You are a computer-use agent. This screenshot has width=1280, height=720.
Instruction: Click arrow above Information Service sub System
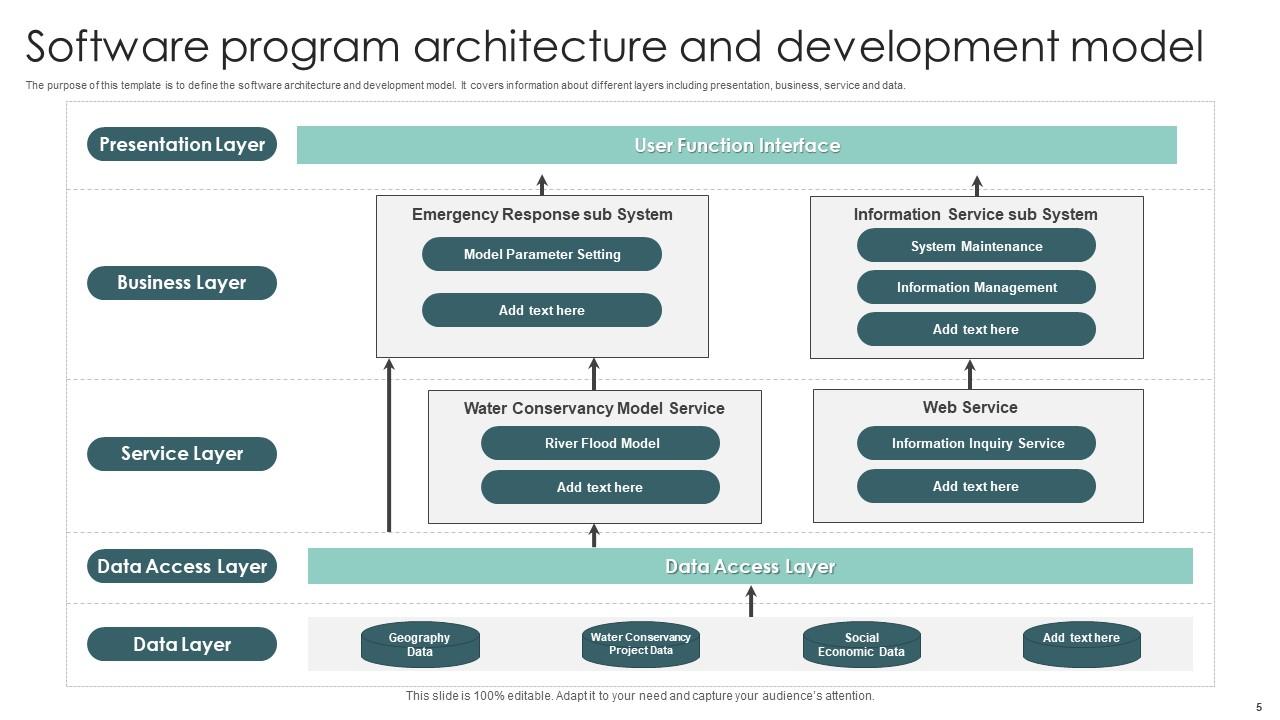click(977, 185)
